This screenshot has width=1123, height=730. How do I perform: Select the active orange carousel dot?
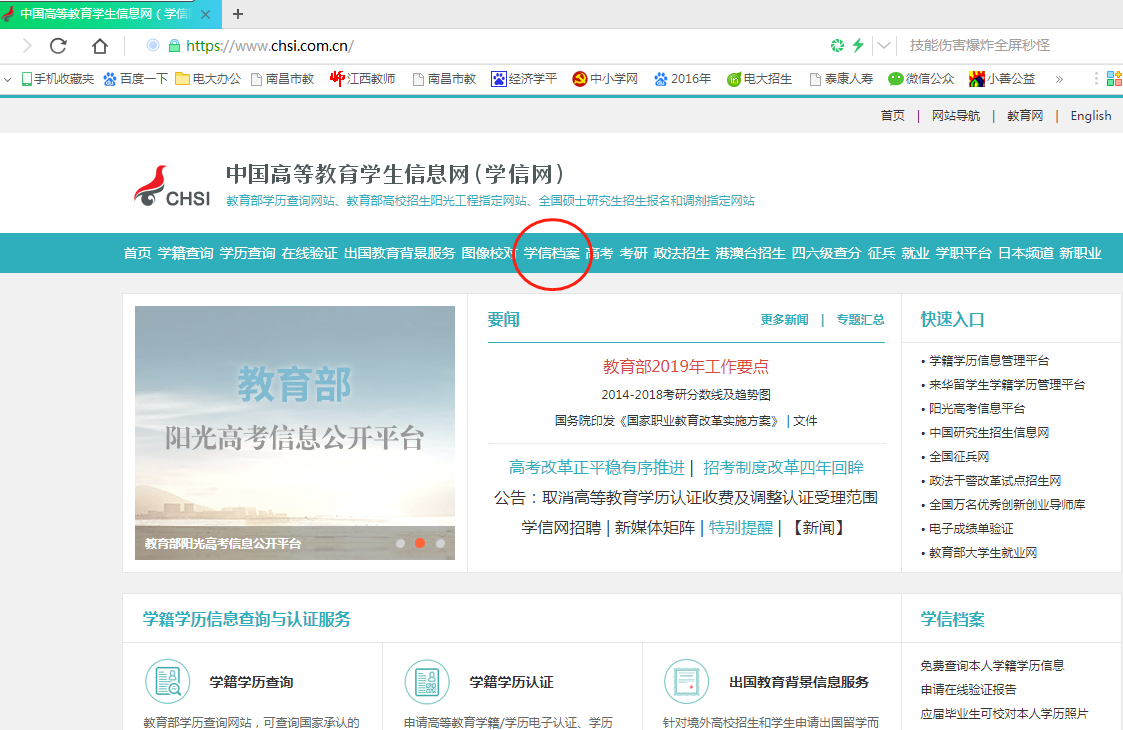[x=420, y=543]
